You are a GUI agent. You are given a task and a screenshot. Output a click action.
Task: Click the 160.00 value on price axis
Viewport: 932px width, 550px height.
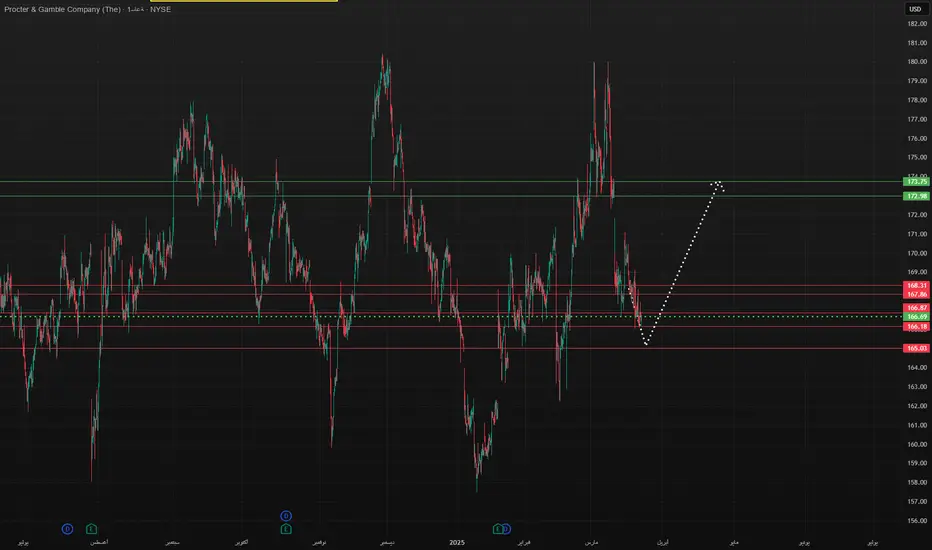coord(917,444)
